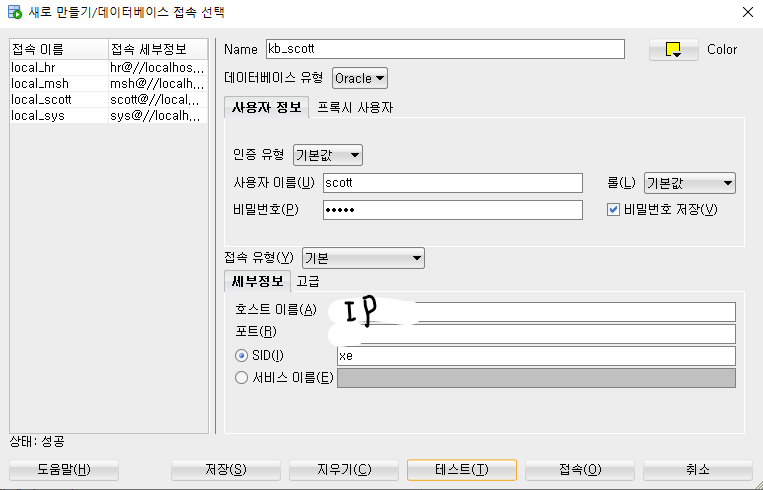The width and height of the screenshot is (763, 490).
Task: Open the 고급 tab
Action: tap(308, 282)
